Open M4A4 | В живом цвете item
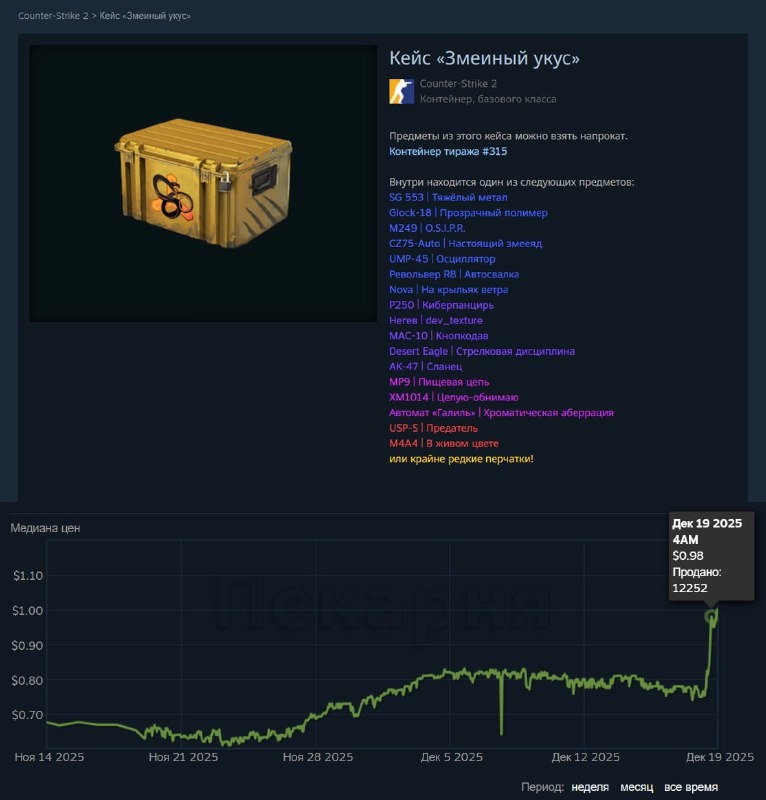Screen dimensions: 766x800 [x=443, y=443]
